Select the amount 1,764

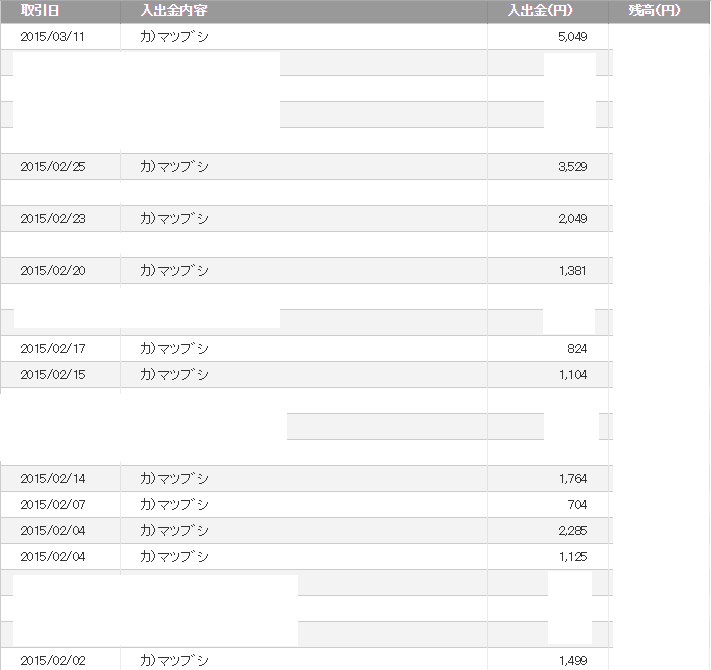[573, 479]
